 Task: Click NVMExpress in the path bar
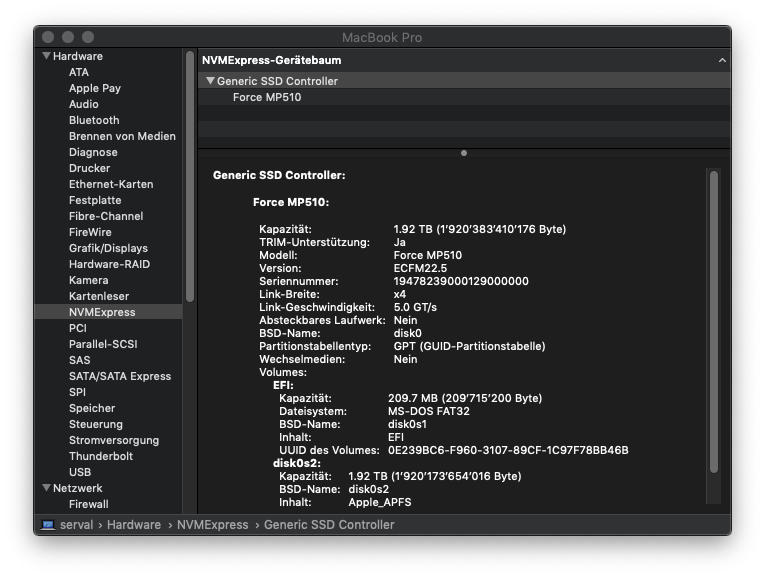(212, 525)
